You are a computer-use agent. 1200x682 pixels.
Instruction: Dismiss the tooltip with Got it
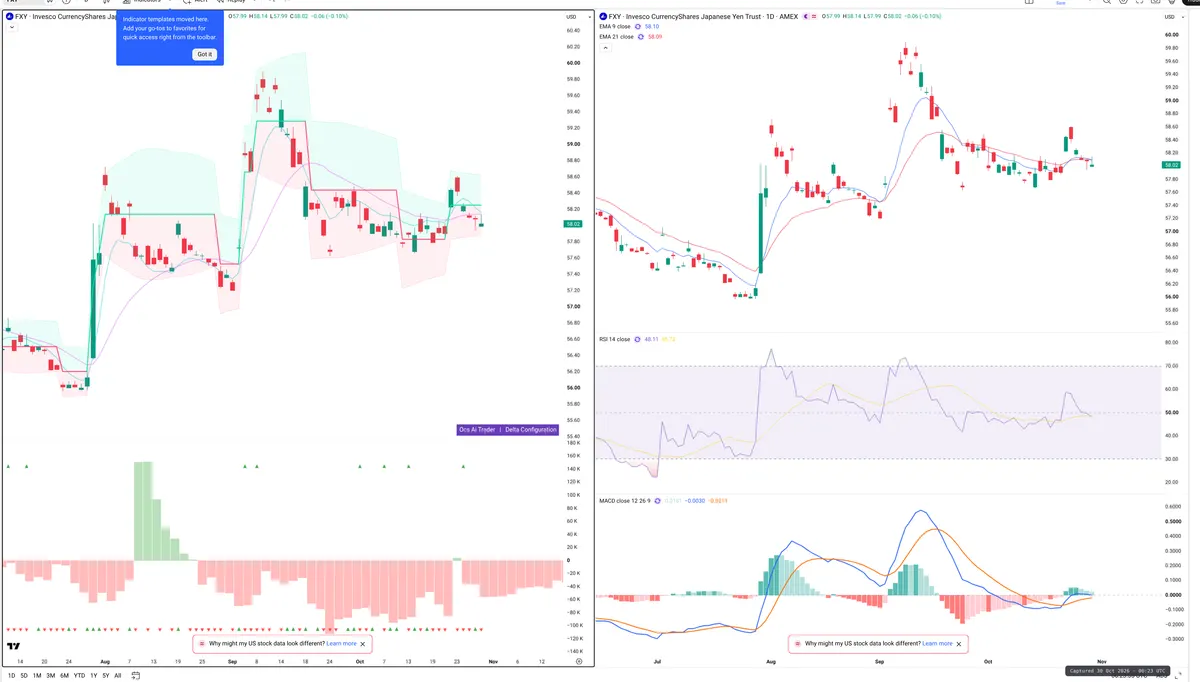[204, 54]
